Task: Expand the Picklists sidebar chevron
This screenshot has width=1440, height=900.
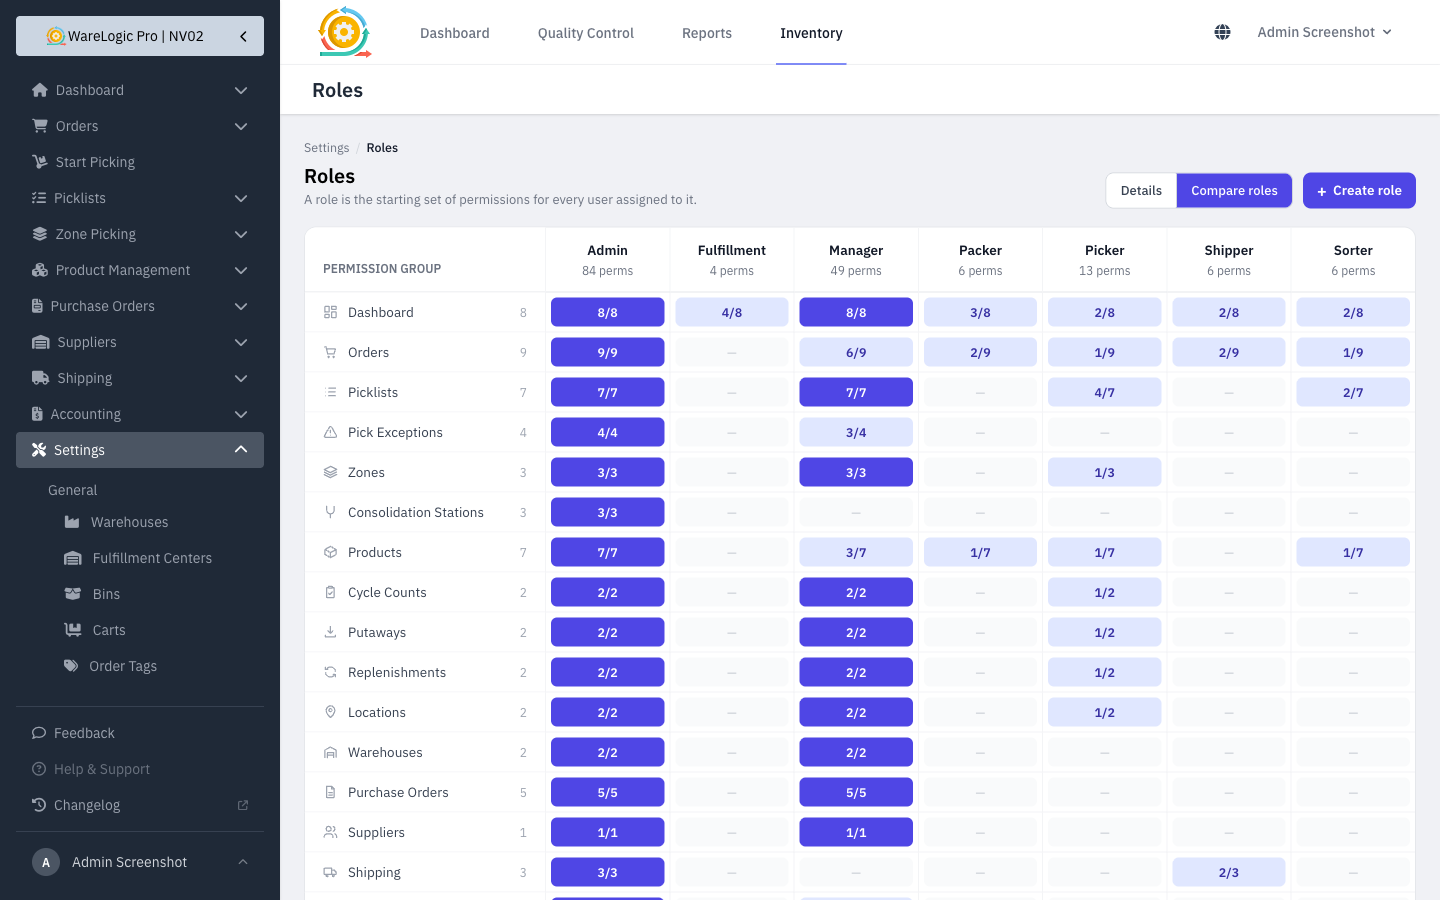Action: (x=241, y=198)
